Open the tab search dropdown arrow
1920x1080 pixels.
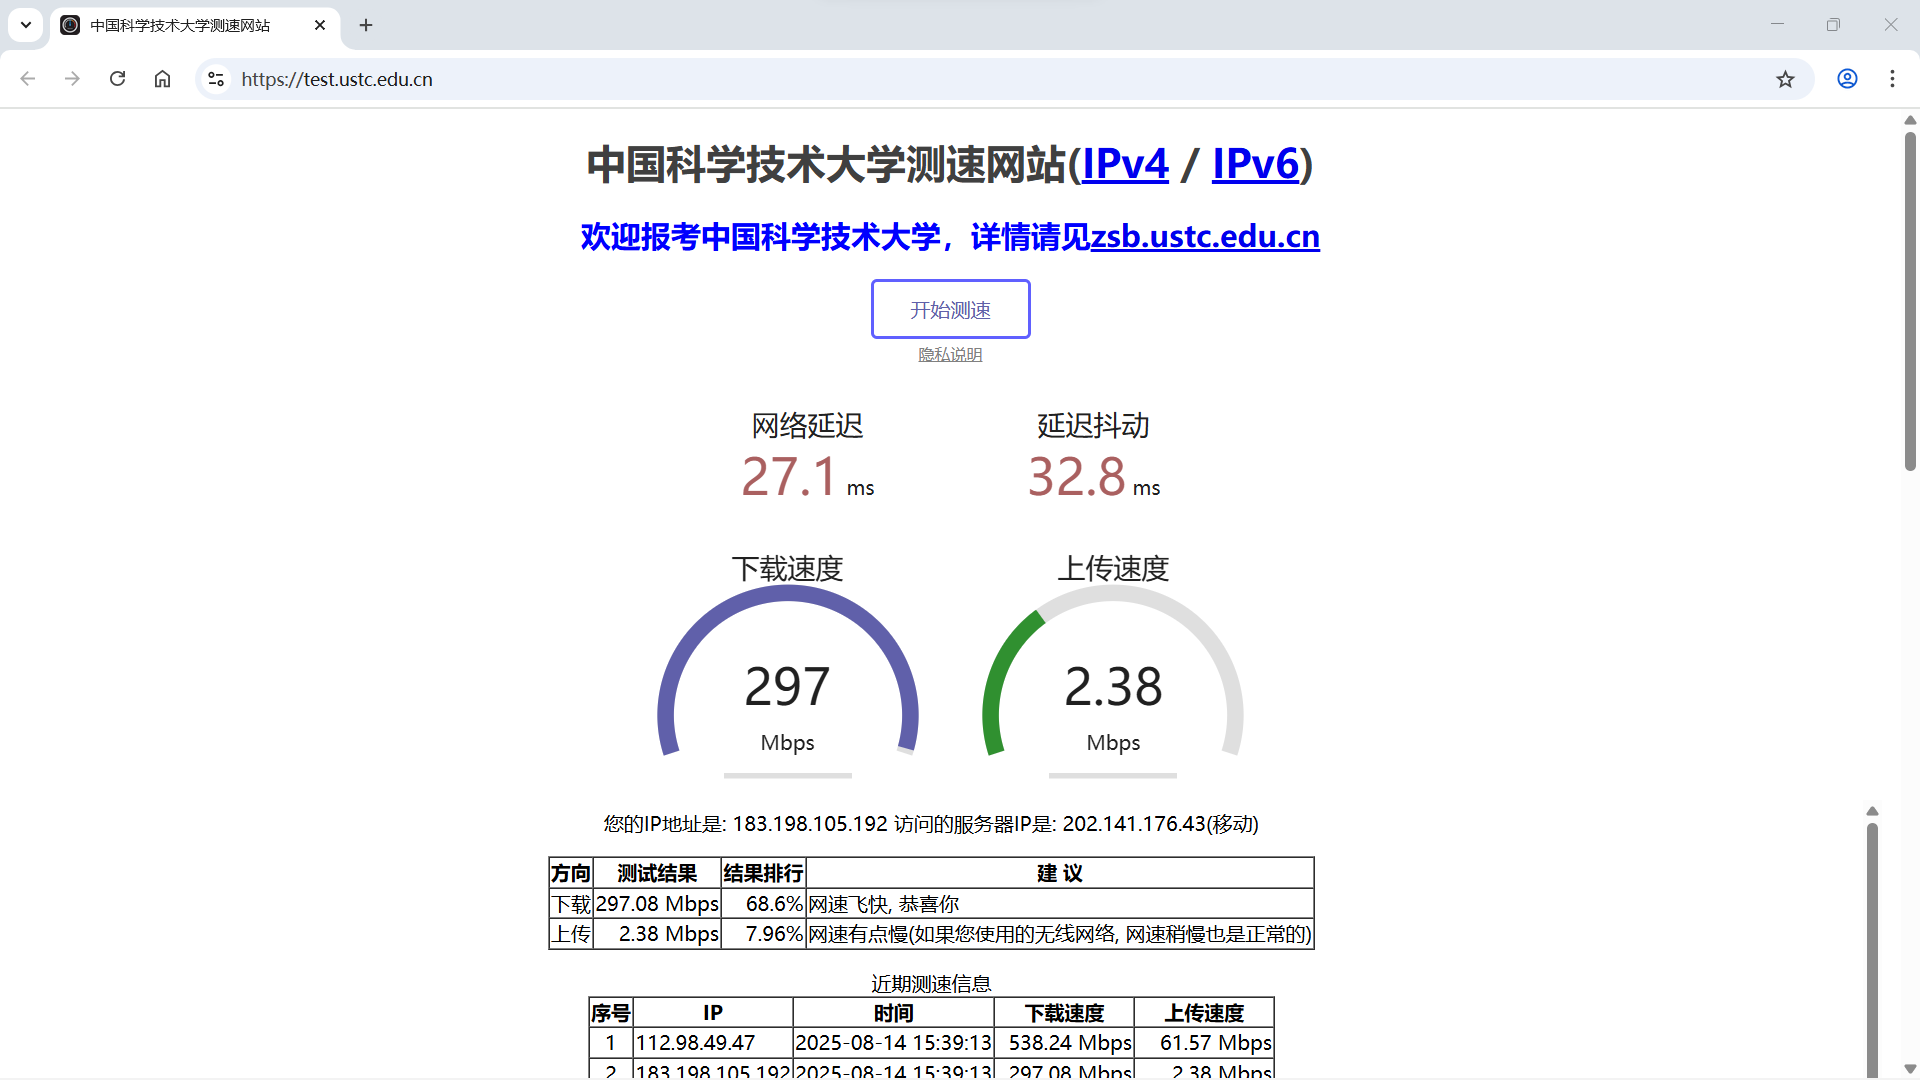tap(25, 25)
